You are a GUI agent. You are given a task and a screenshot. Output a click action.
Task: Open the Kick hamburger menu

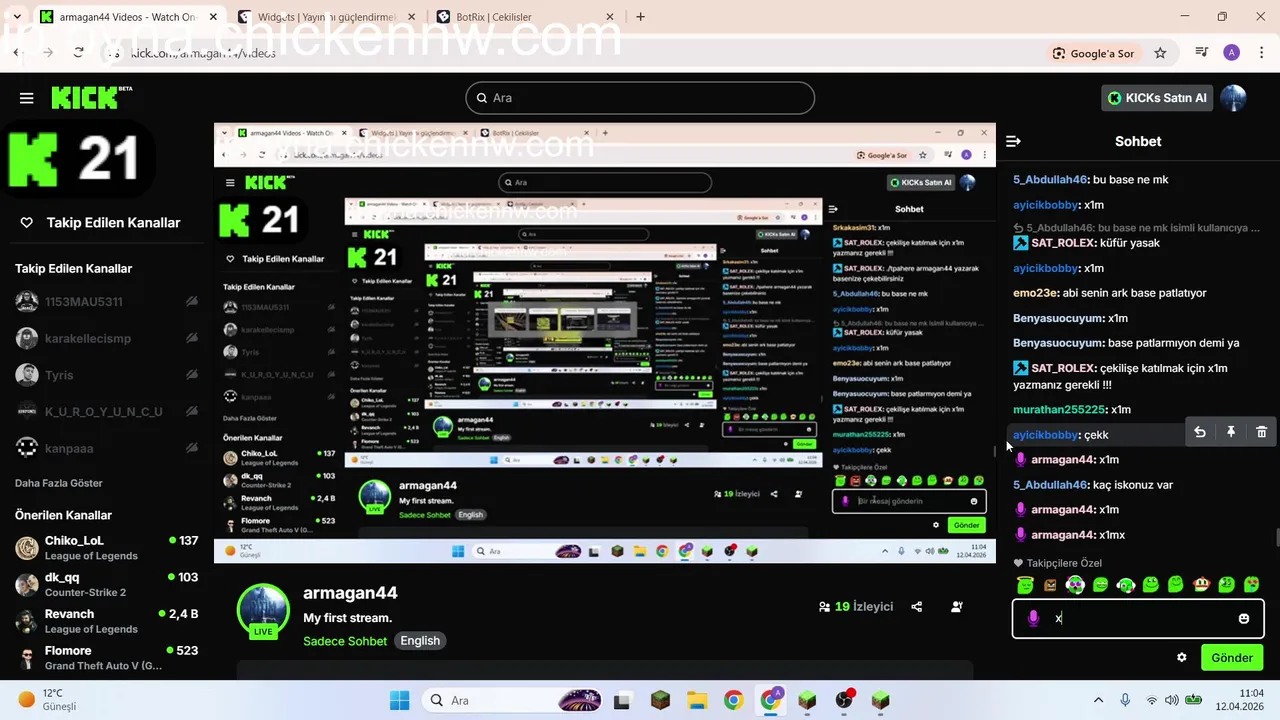(26, 98)
